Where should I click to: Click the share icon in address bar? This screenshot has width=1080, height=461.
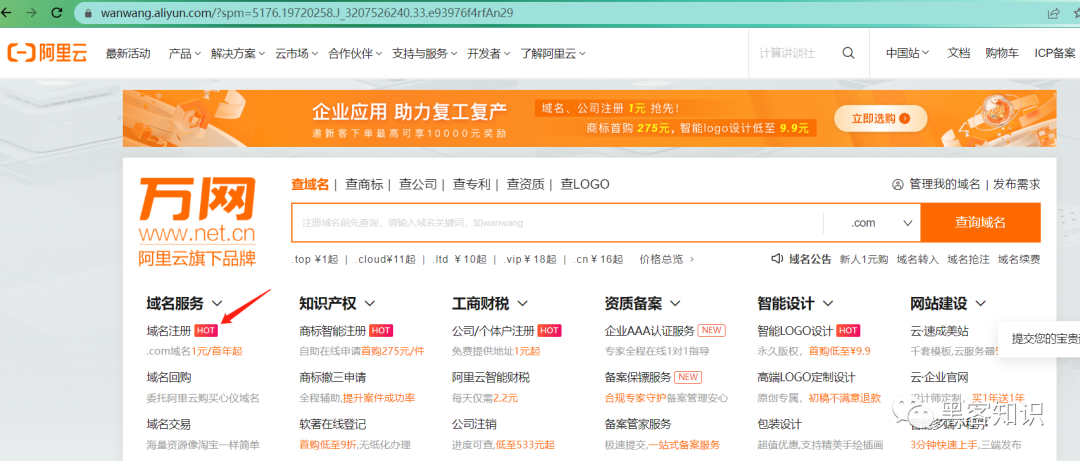click(x=1053, y=13)
